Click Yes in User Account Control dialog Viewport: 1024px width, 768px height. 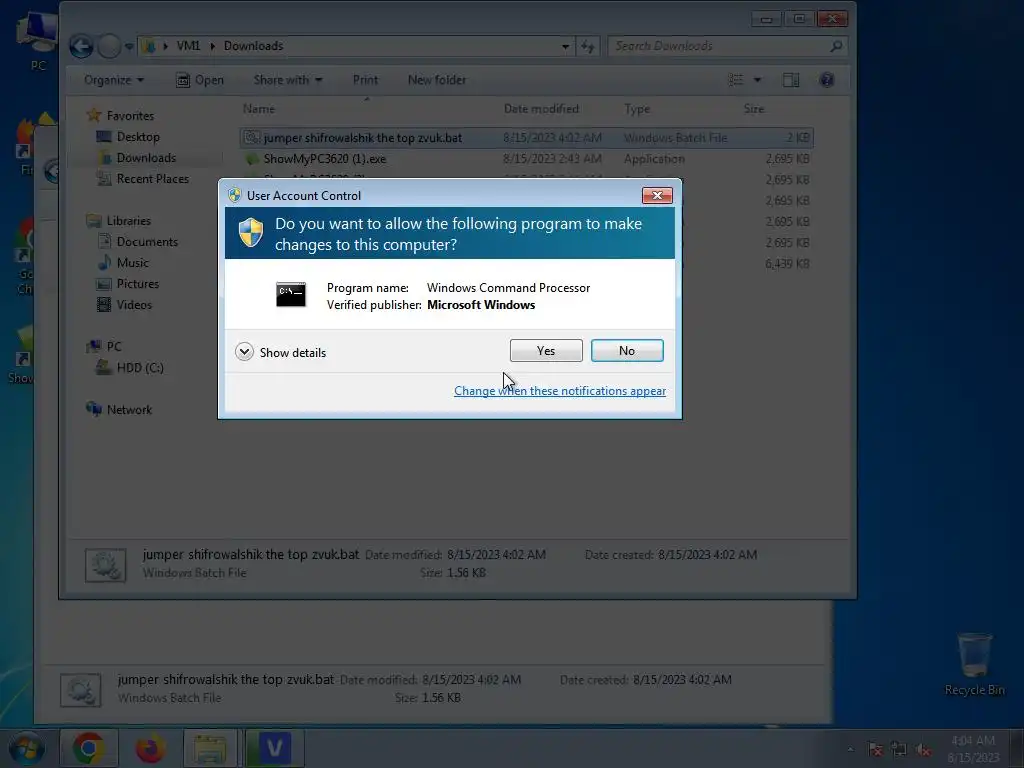point(546,351)
